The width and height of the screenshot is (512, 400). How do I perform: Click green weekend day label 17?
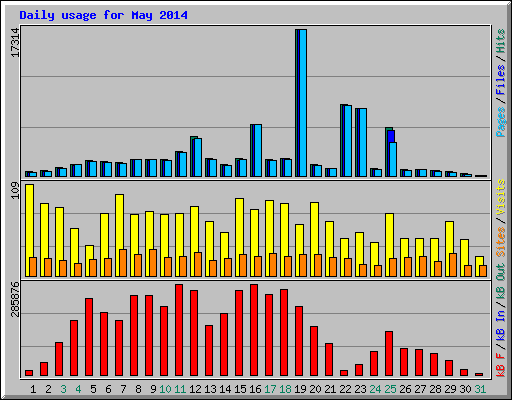click(270, 389)
